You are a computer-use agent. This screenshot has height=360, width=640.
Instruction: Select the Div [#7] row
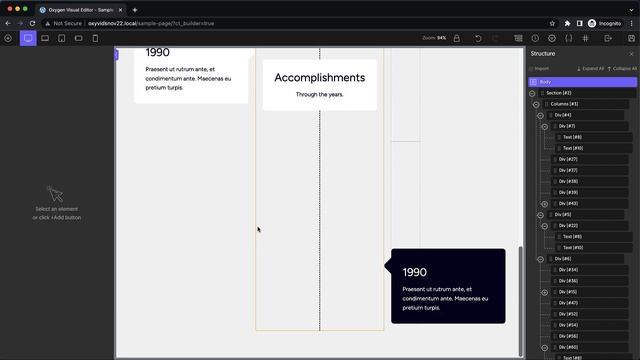[x=589, y=126]
